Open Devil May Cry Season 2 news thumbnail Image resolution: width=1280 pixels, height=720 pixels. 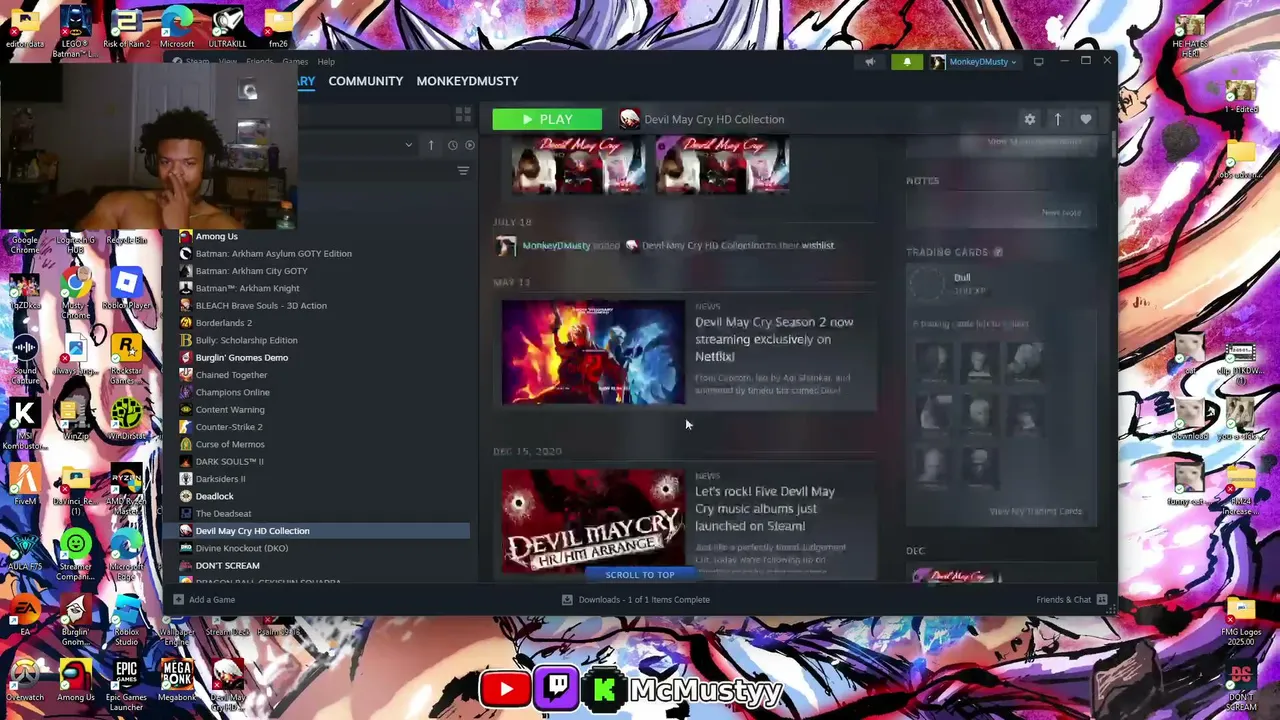tap(593, 353)
